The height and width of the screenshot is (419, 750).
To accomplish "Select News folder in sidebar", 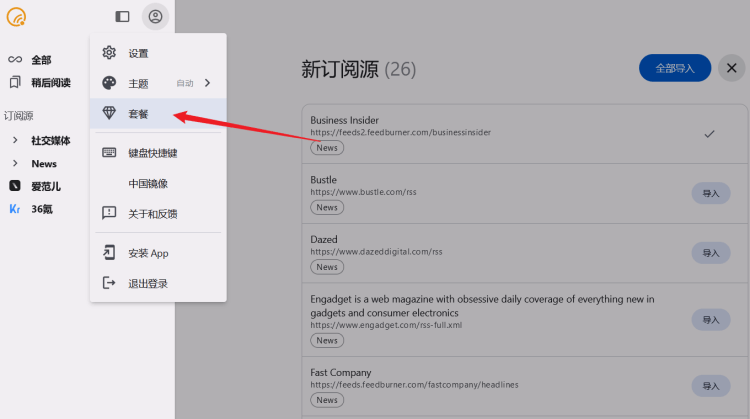I will [x=44, y=164].
